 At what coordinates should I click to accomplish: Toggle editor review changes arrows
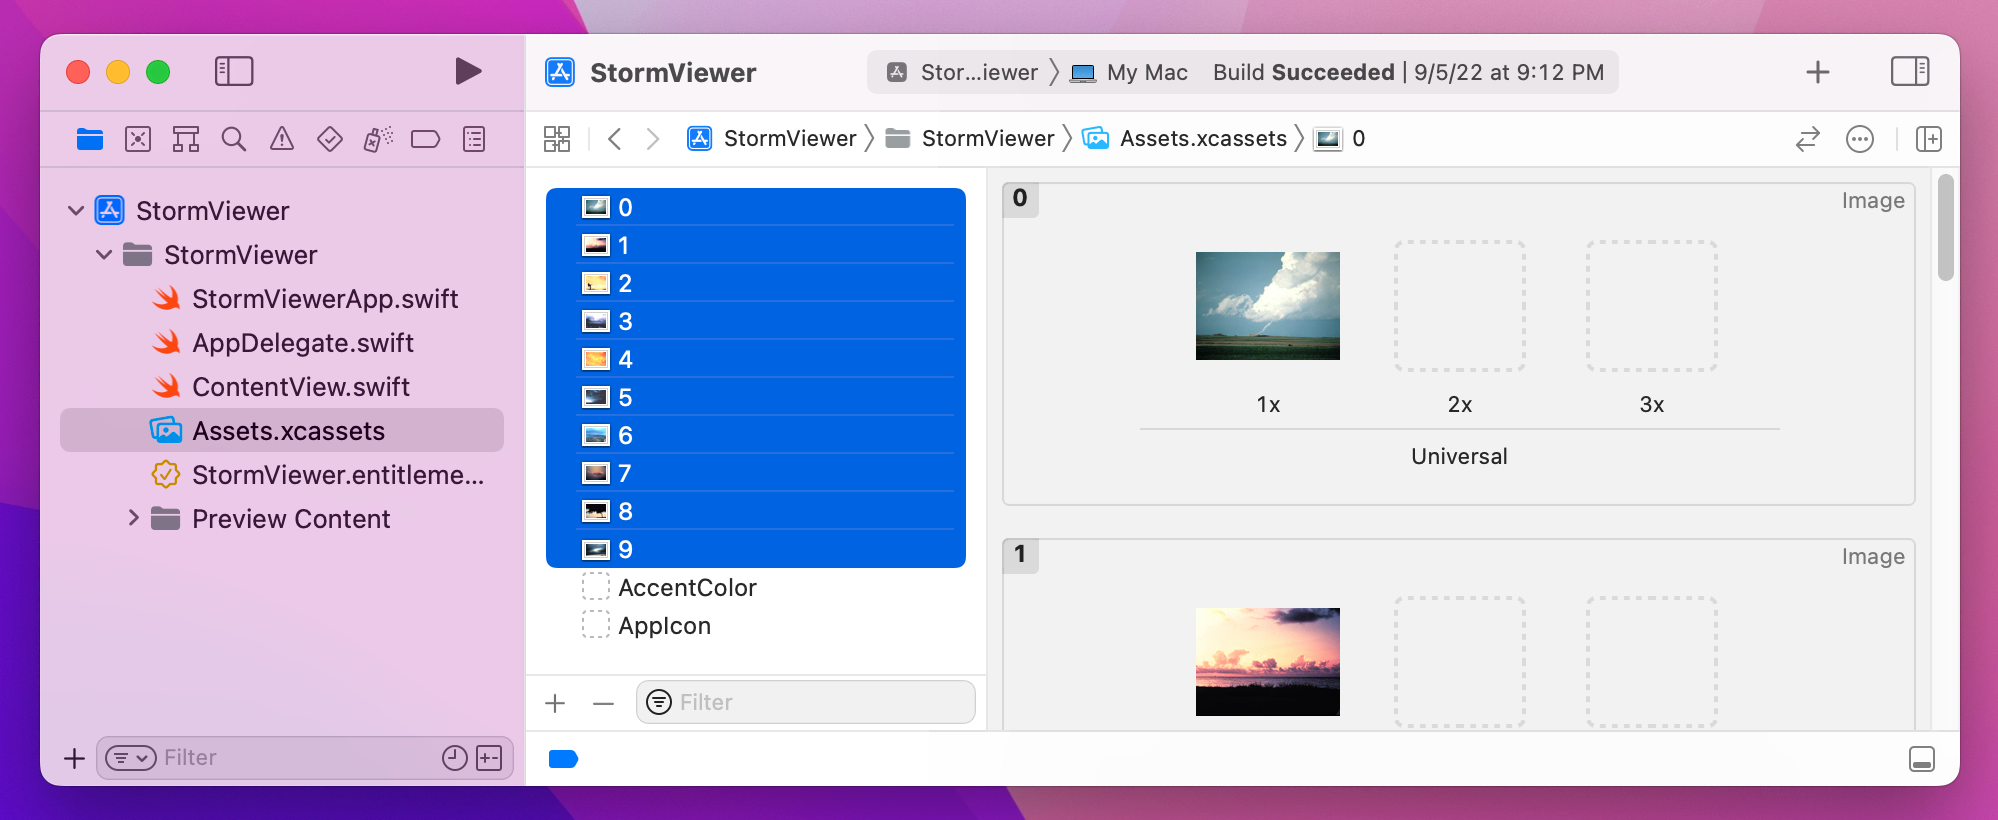tap(1808, 139)
